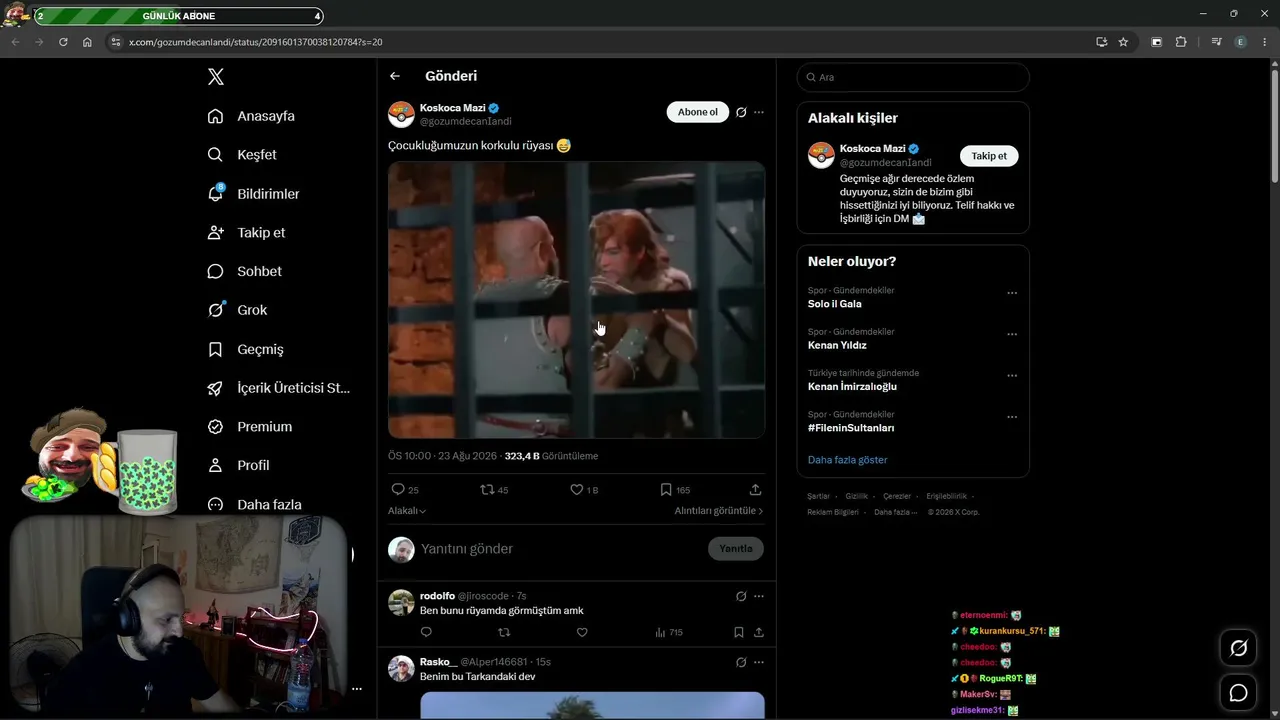
Task: Open Solo il Gala trend
Action: (834, 304)
